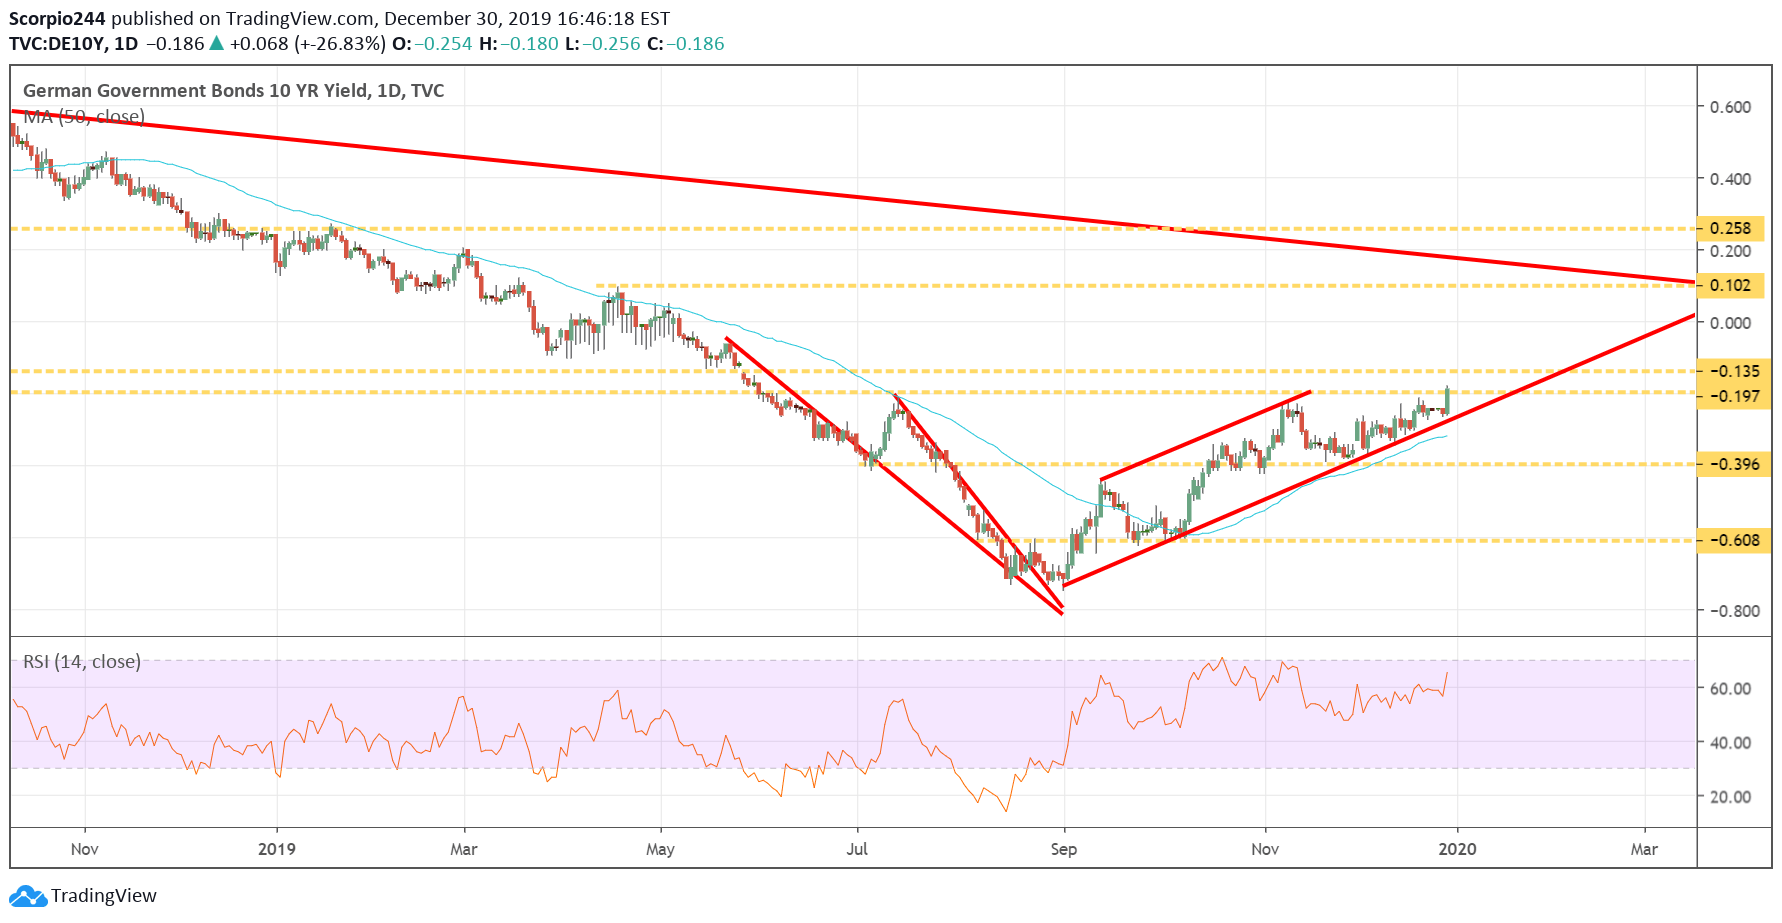Select the RSI (14, close) indicator label
Screen dimensions: 1782x923
point(82,661)
